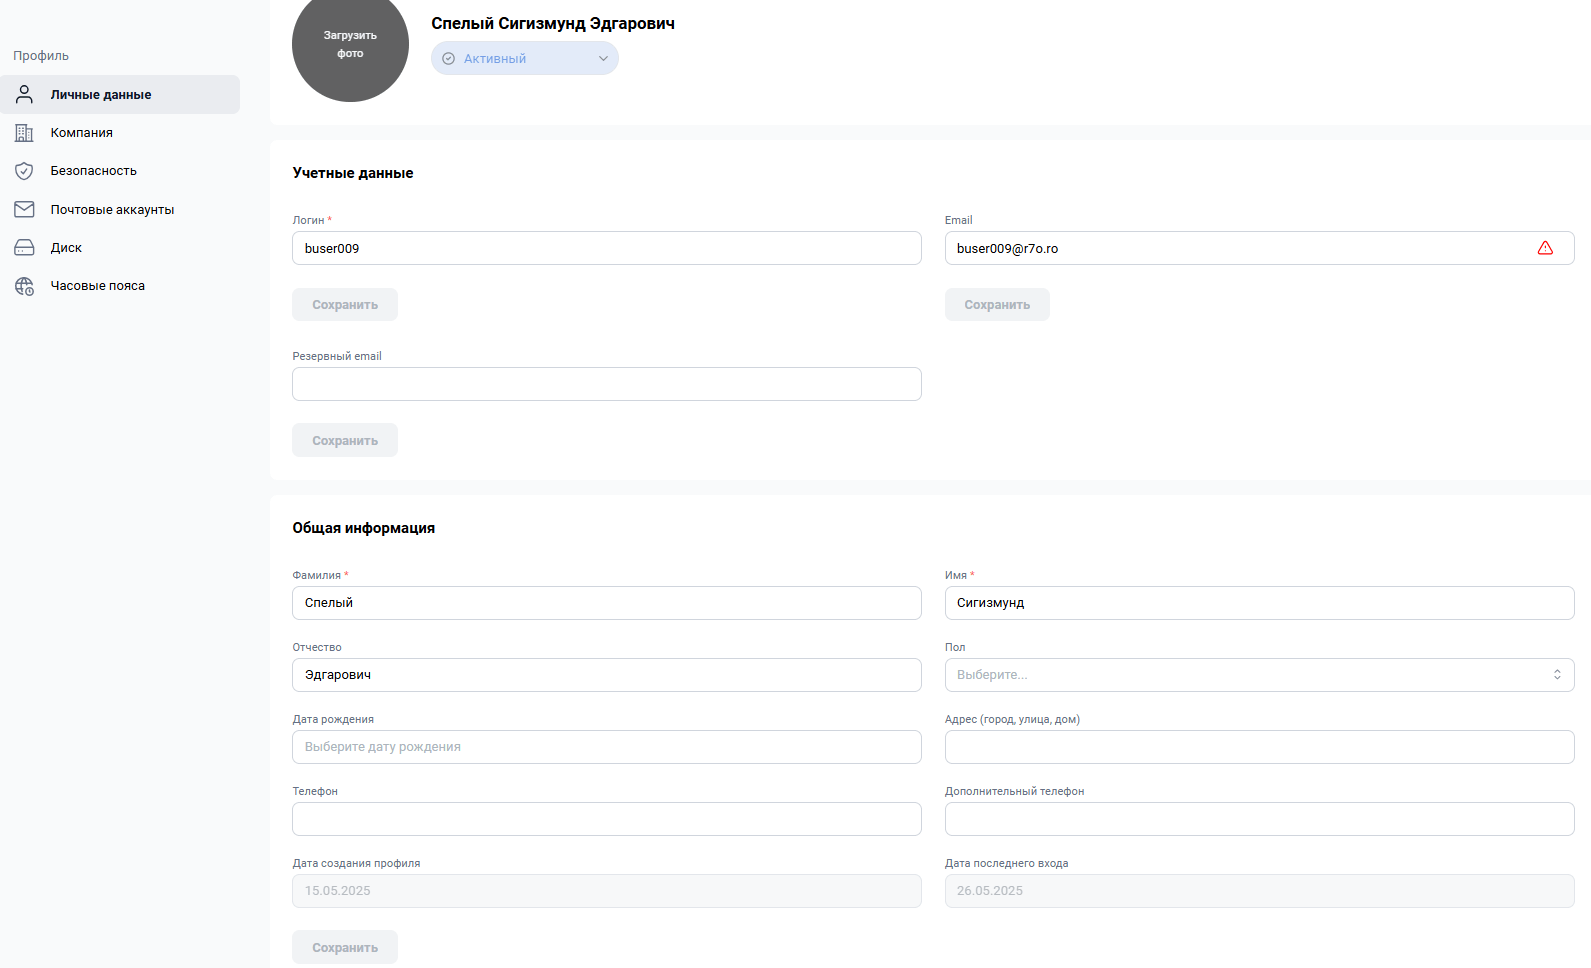Image resolution: width=1591 pixels, height=968 pixels.
Task: Open the Личные данные section
Action: [x=120, y=94]
